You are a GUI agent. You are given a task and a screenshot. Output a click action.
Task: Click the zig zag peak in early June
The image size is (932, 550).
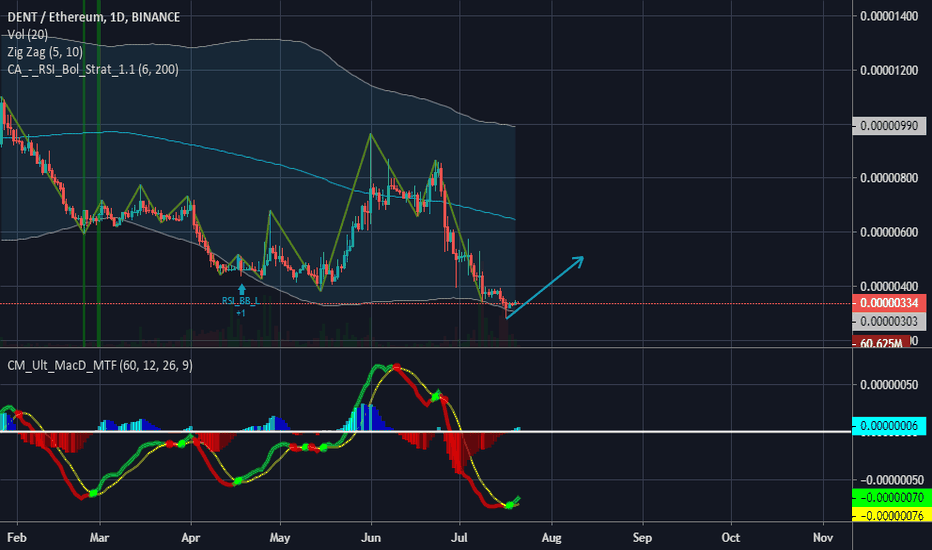coord(371,134)
